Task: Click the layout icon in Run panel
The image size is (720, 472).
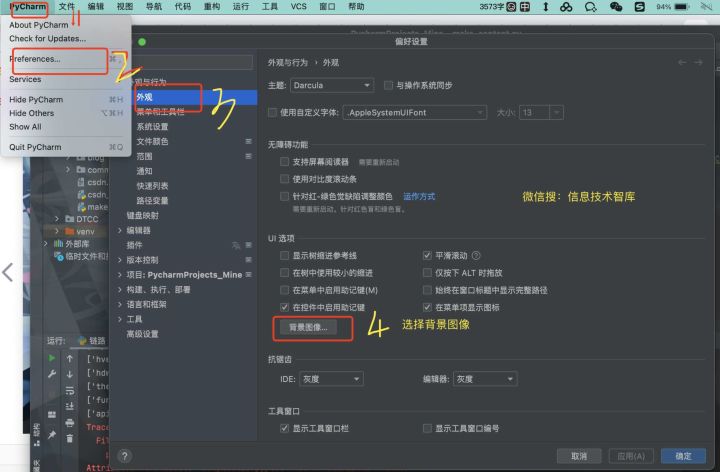Action: tap(52, 415)
